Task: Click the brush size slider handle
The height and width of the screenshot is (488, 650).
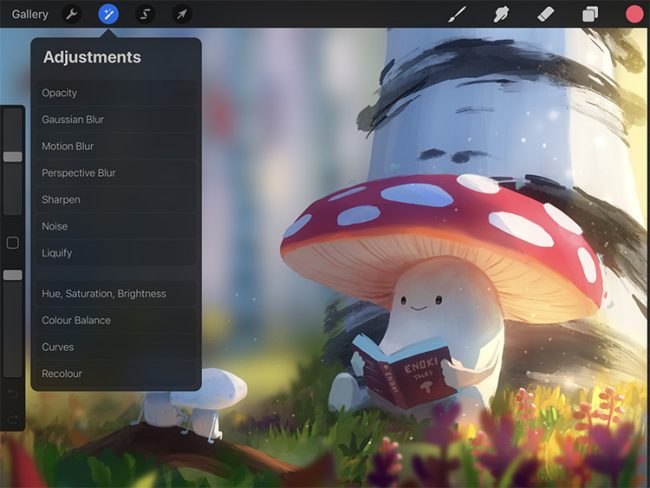Action: (x=12, y=156)
